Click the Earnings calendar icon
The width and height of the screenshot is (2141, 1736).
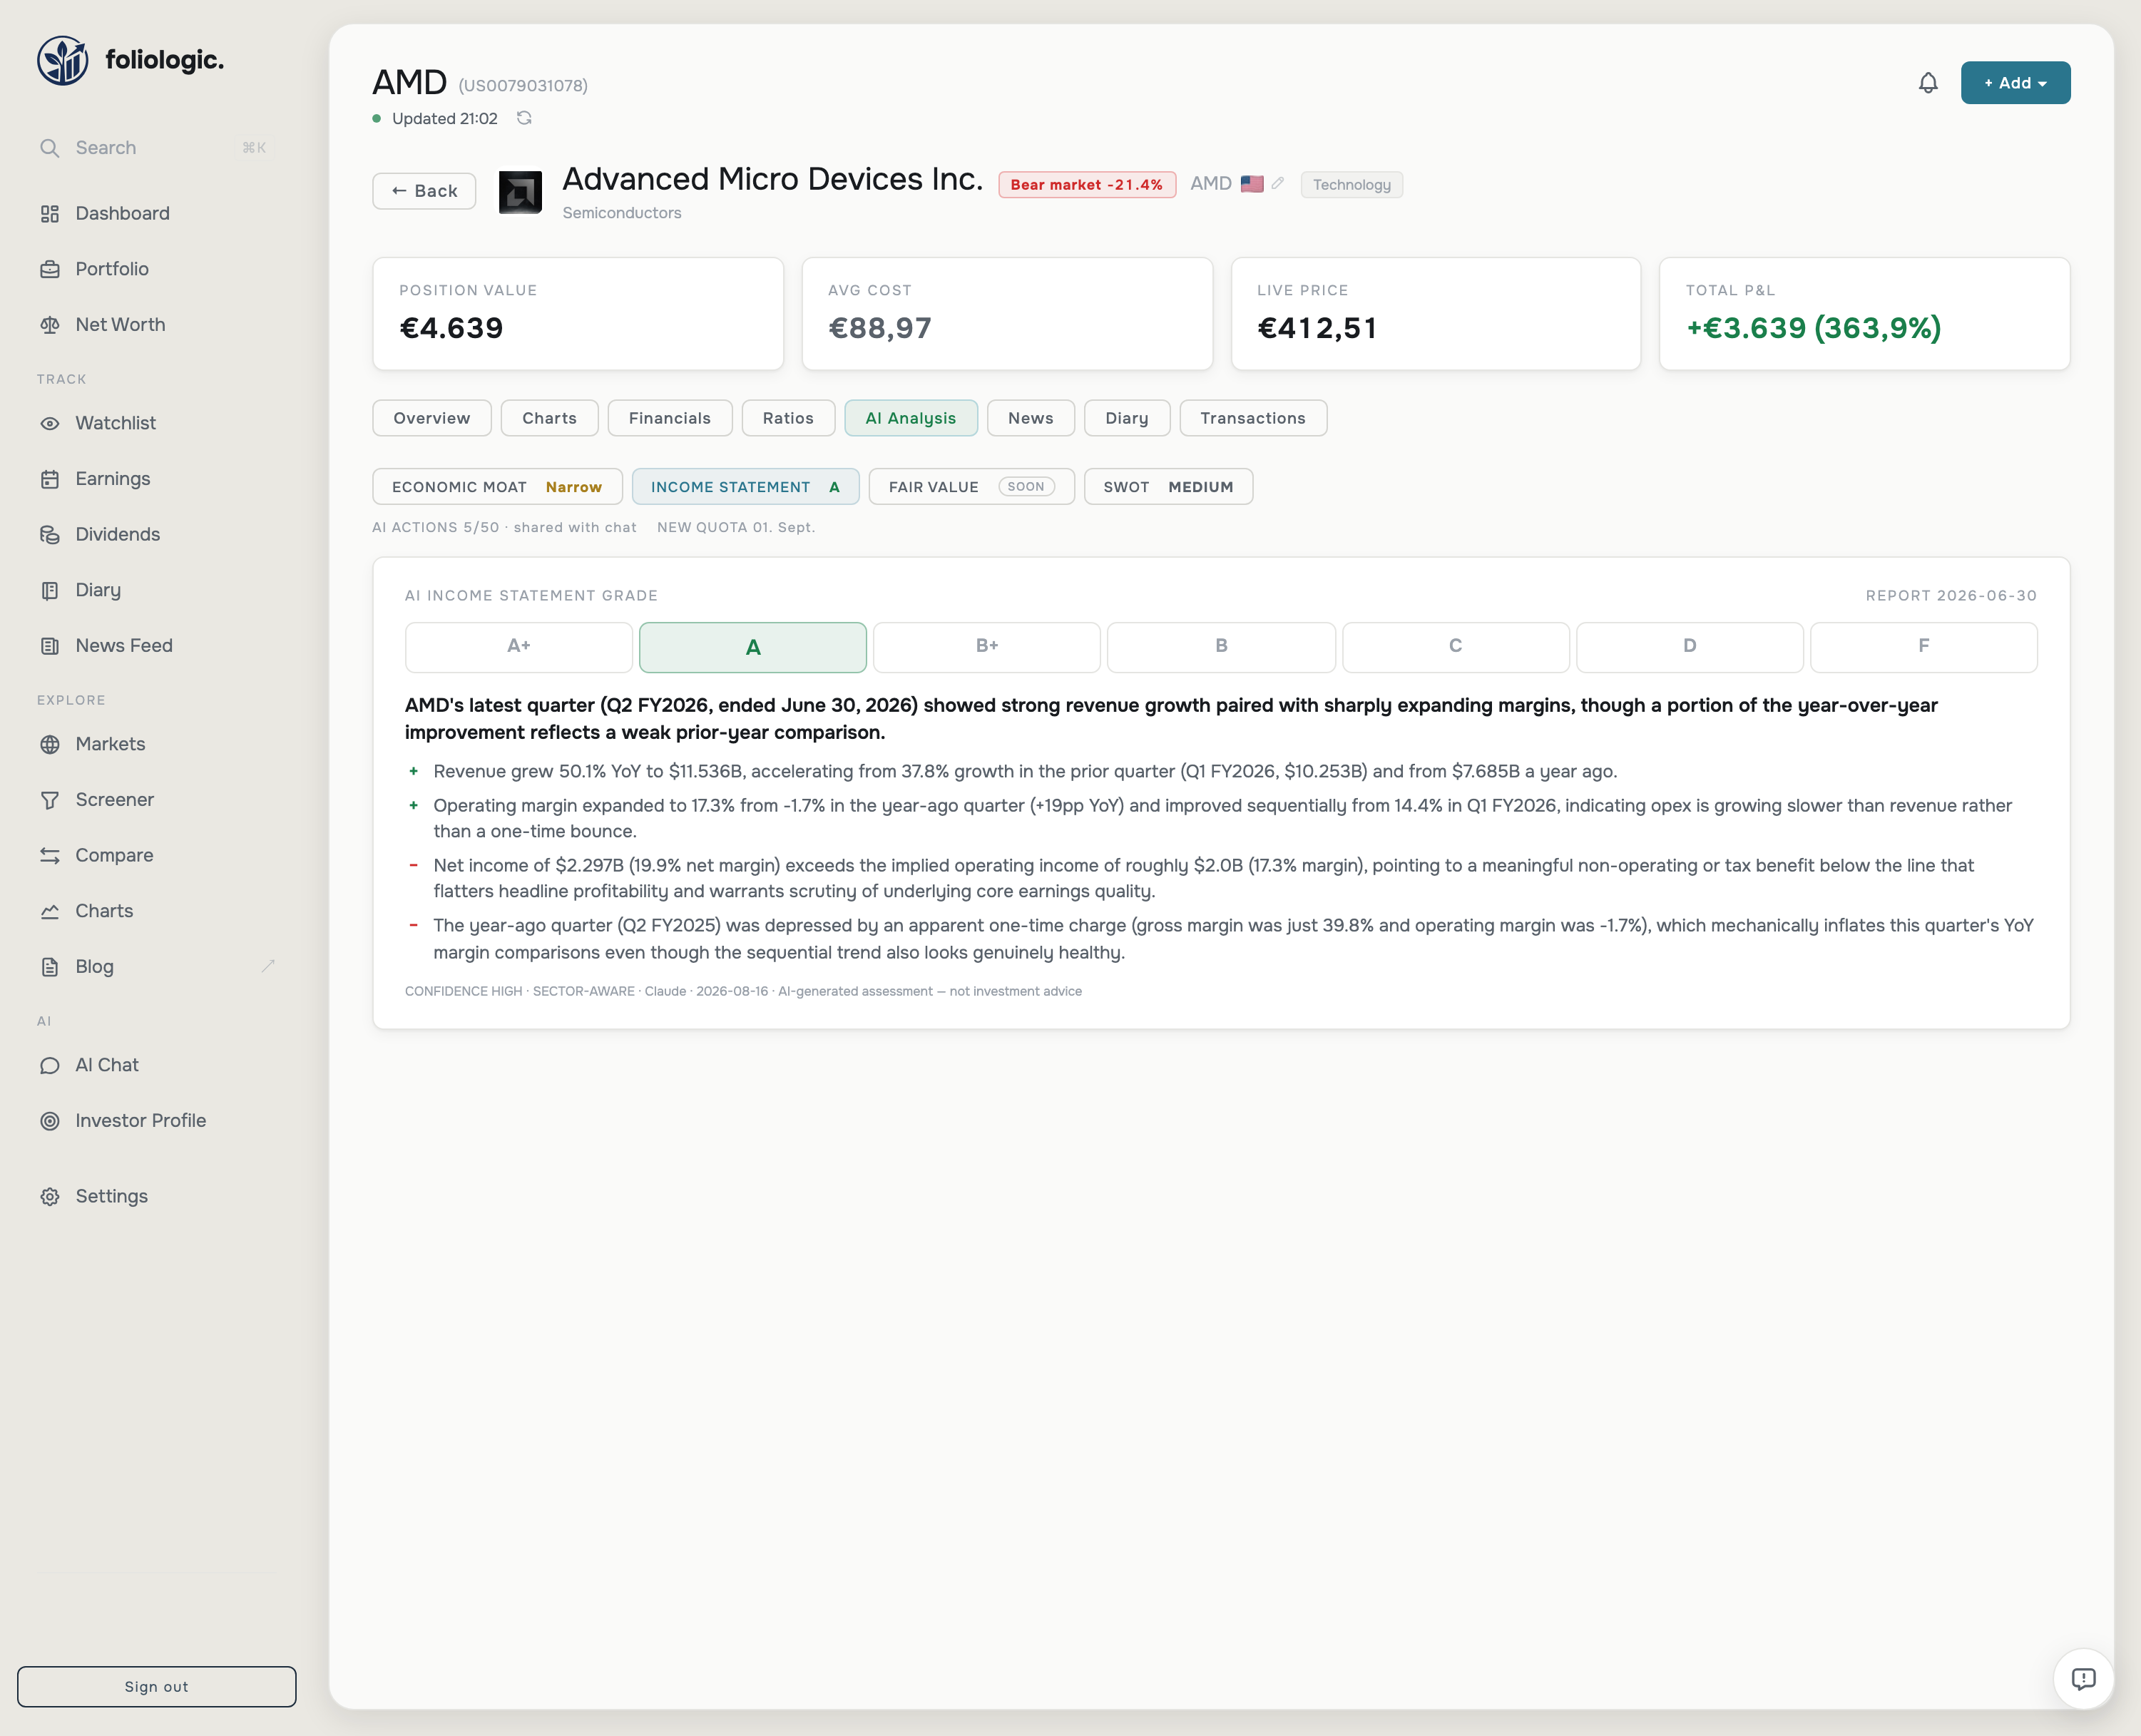(50, 479)
